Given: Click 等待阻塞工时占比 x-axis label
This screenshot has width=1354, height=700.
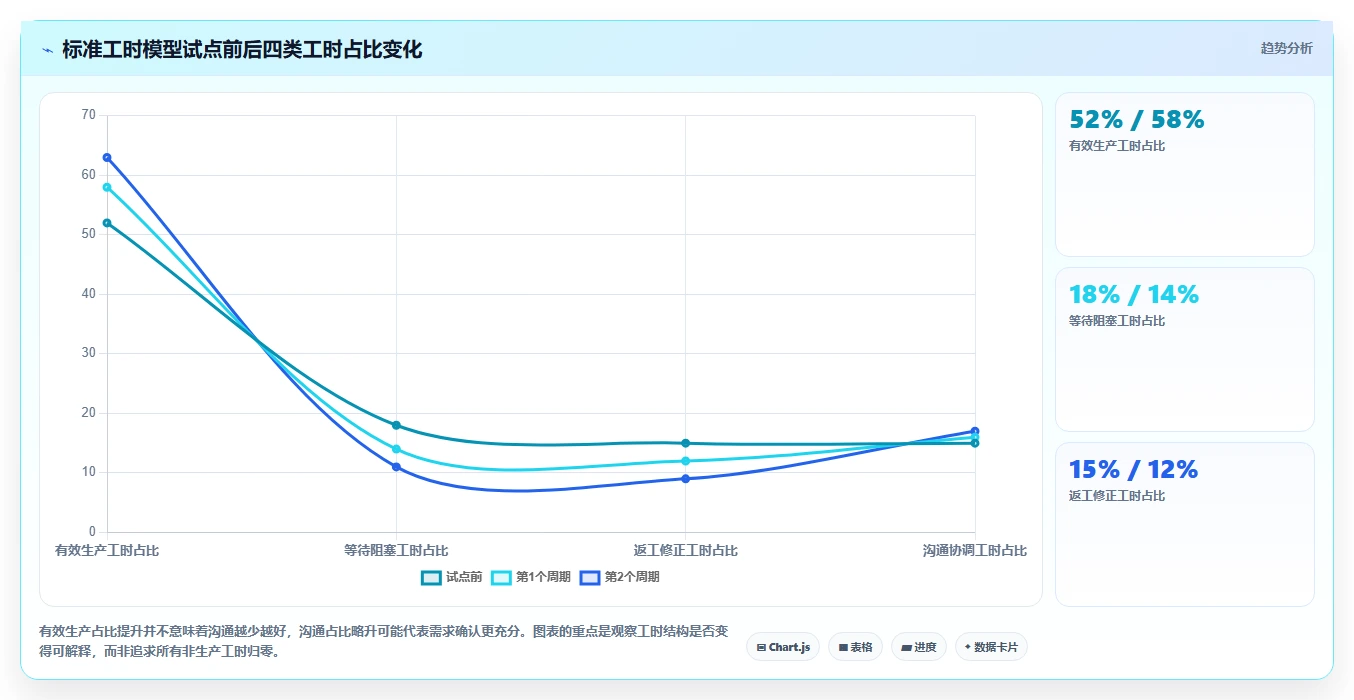Looking at the screenshot, I should [396, 550].
